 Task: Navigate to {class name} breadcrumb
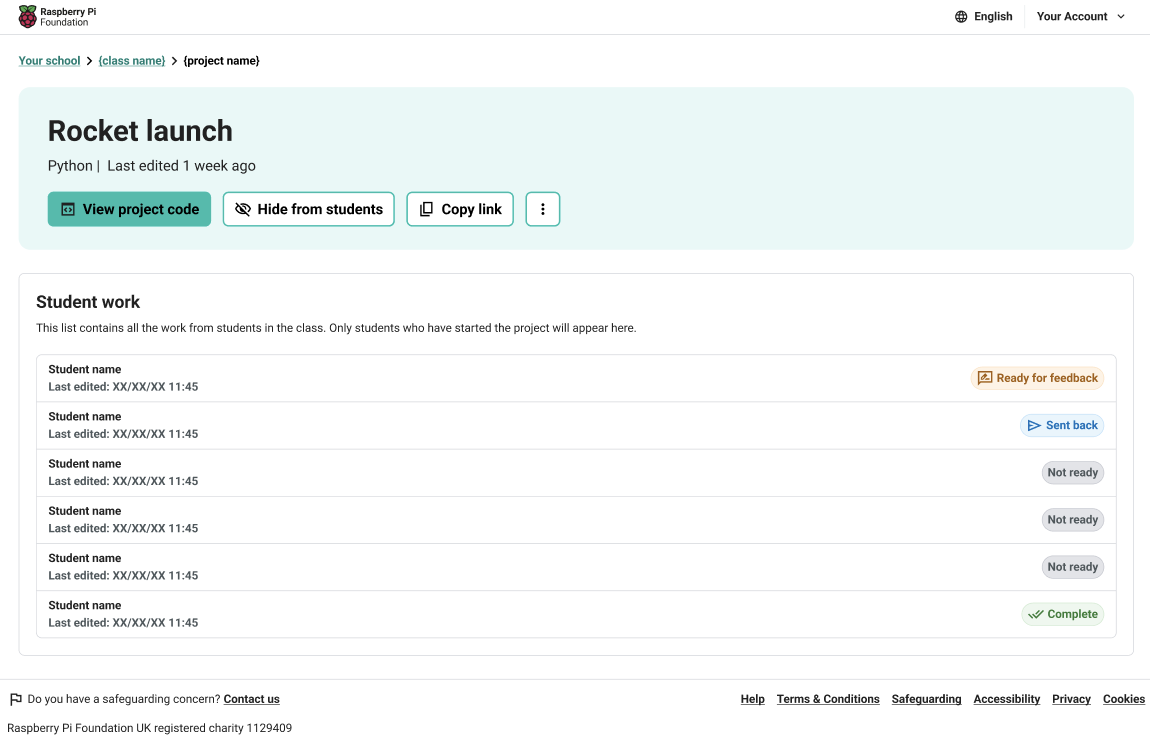[x=132, y=61]
